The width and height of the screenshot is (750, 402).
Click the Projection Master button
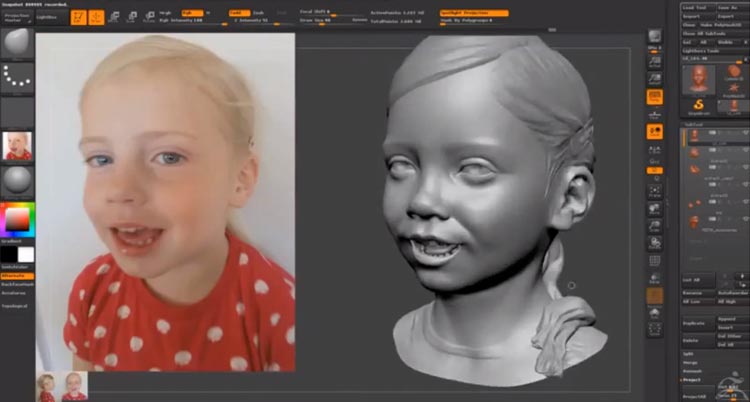pyautogui.click(x=17, y=18)
